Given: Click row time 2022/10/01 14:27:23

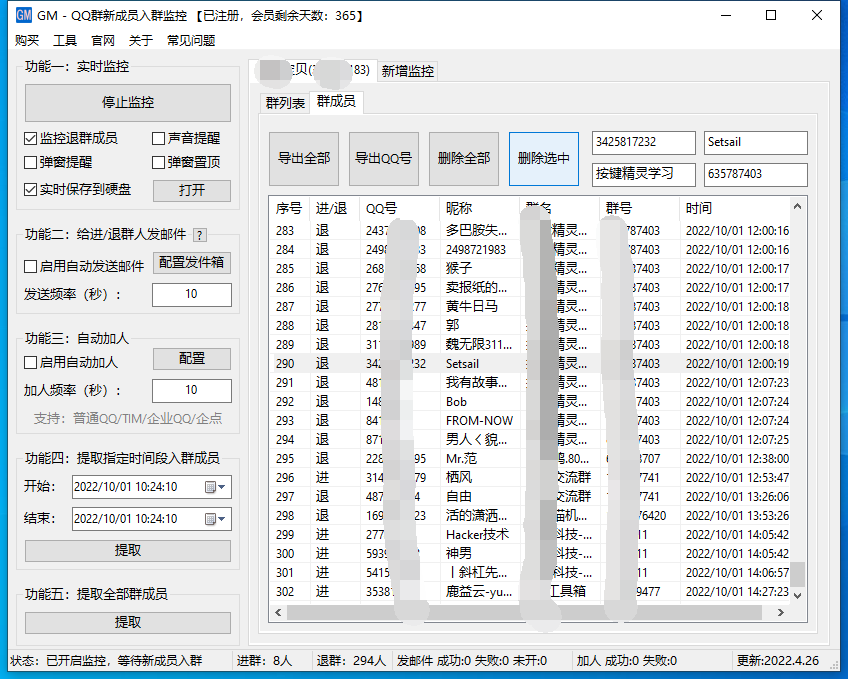Looking at the screenshot, I should tap(737, 592).
